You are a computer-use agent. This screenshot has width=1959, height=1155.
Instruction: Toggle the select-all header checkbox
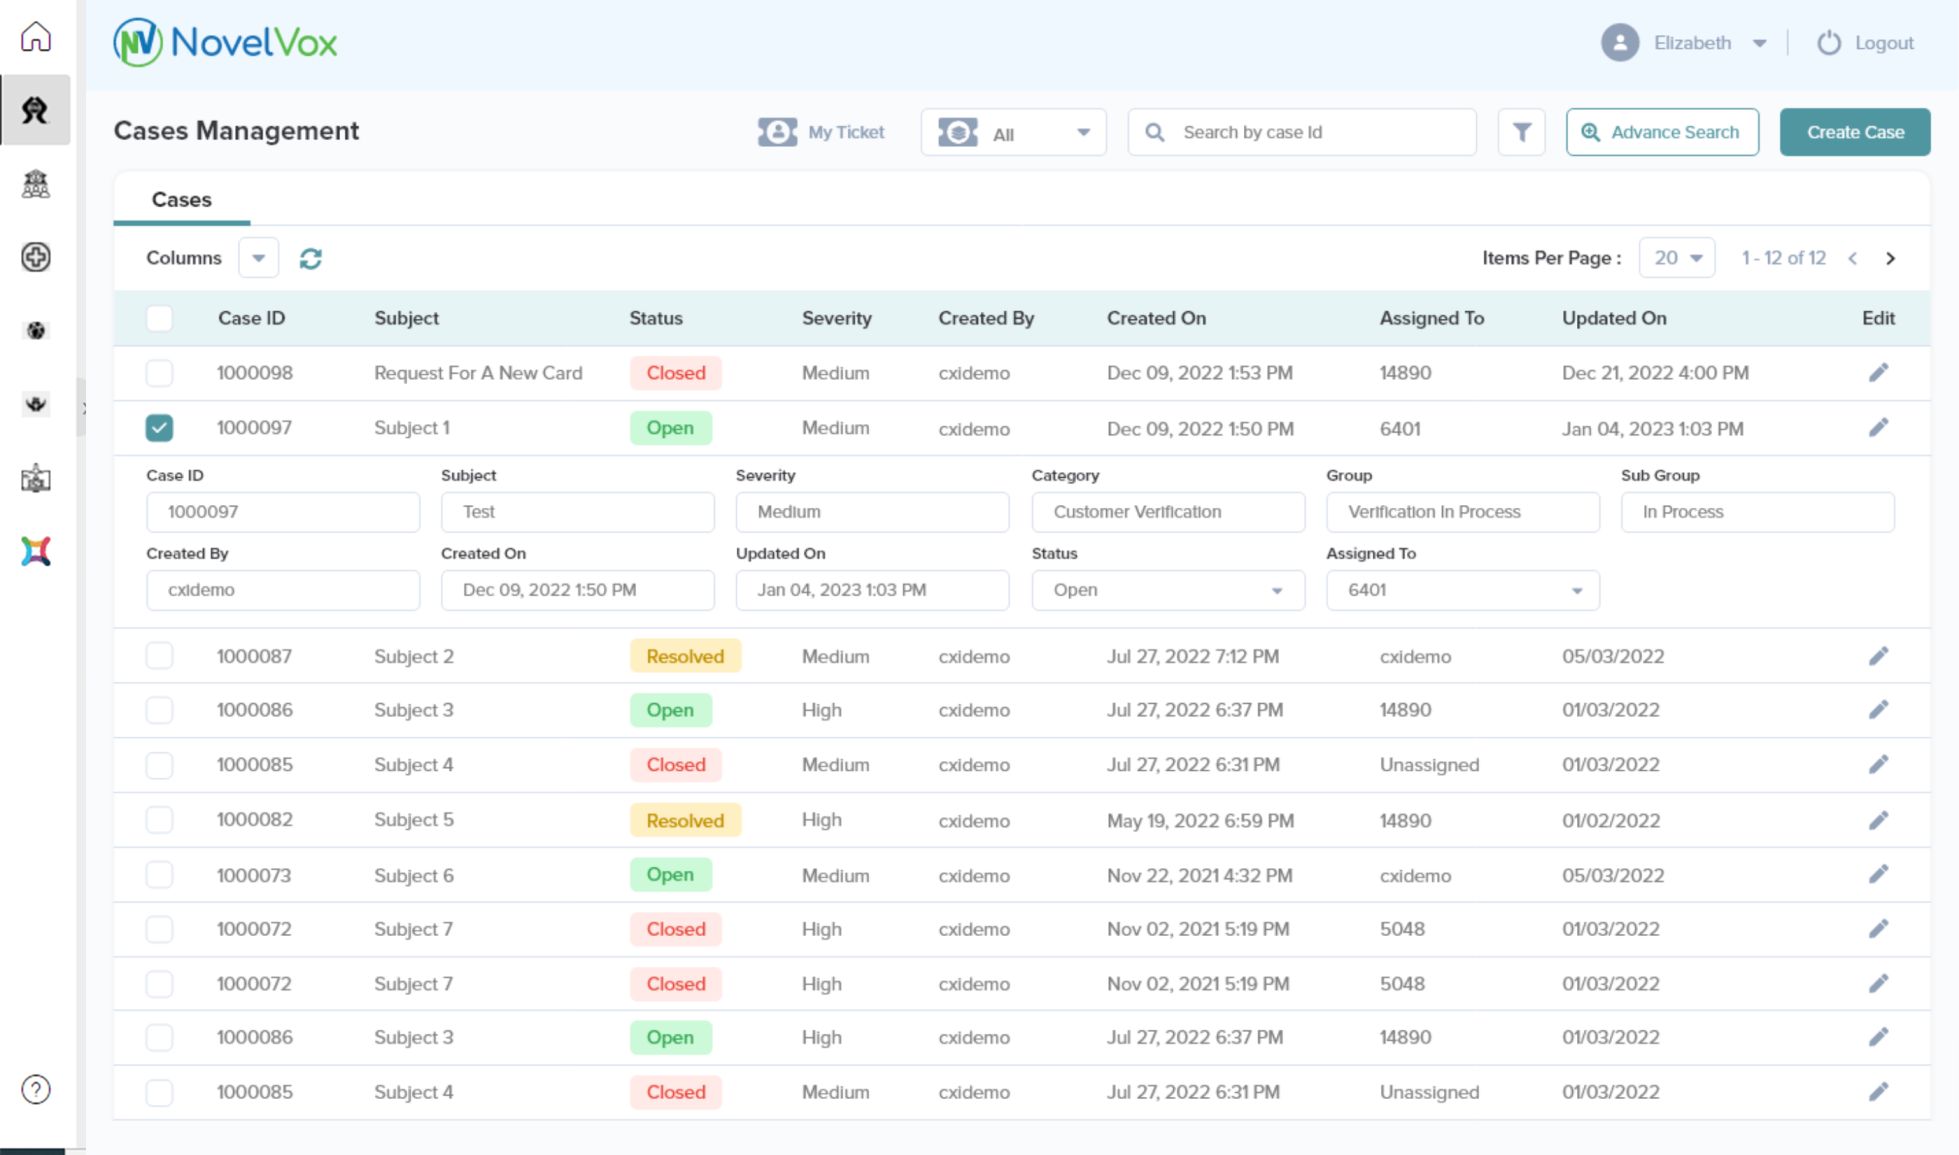click(159, 318)
